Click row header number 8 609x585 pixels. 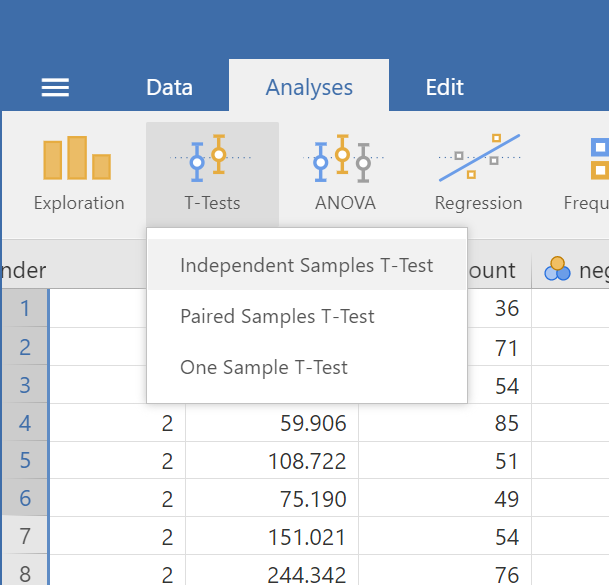(25, 574)
